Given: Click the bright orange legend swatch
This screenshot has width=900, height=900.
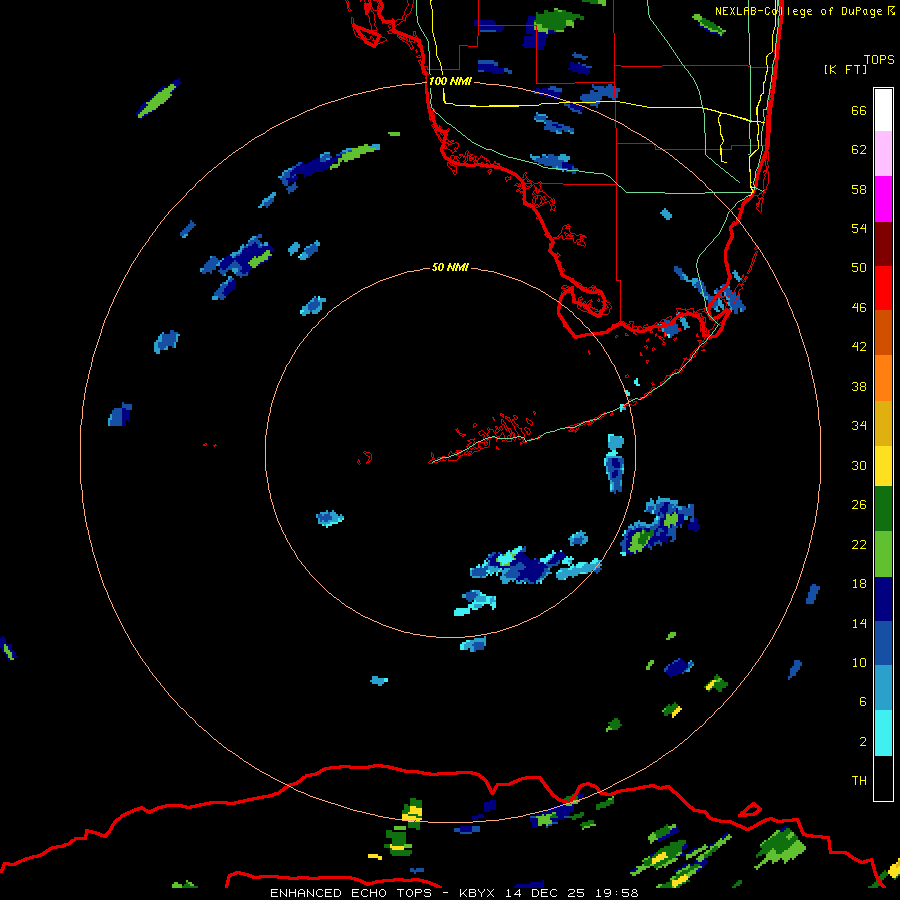Looking at the screenshot, I should [883, 378].
